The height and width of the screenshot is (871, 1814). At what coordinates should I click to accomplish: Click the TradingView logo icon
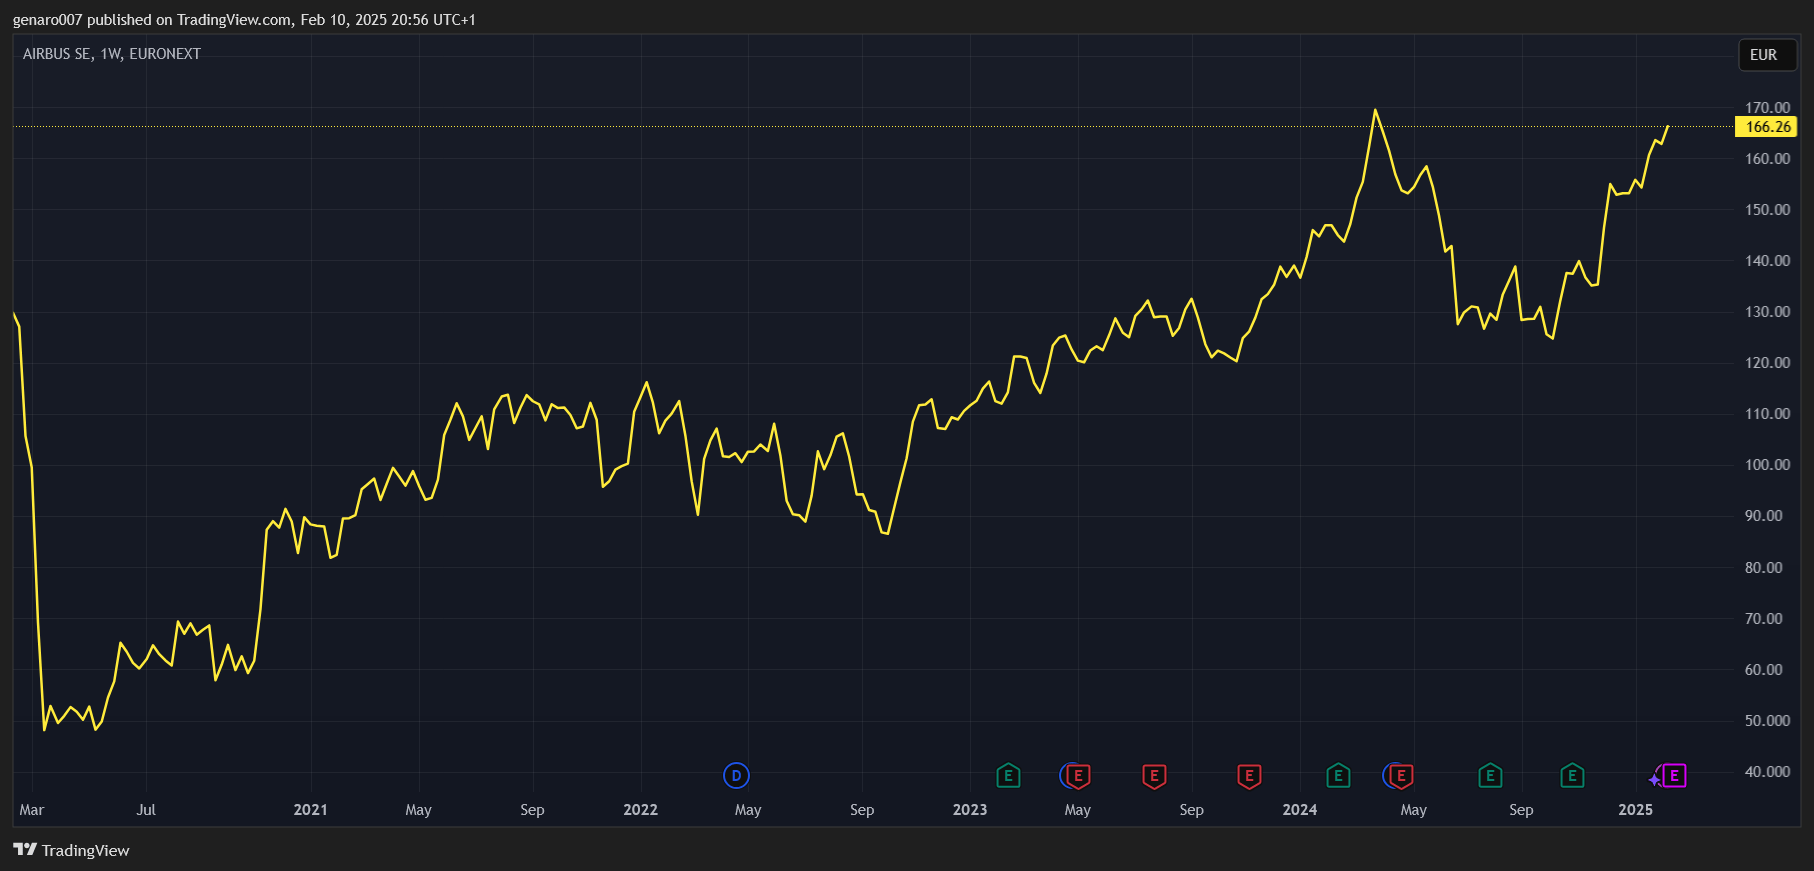25,850
